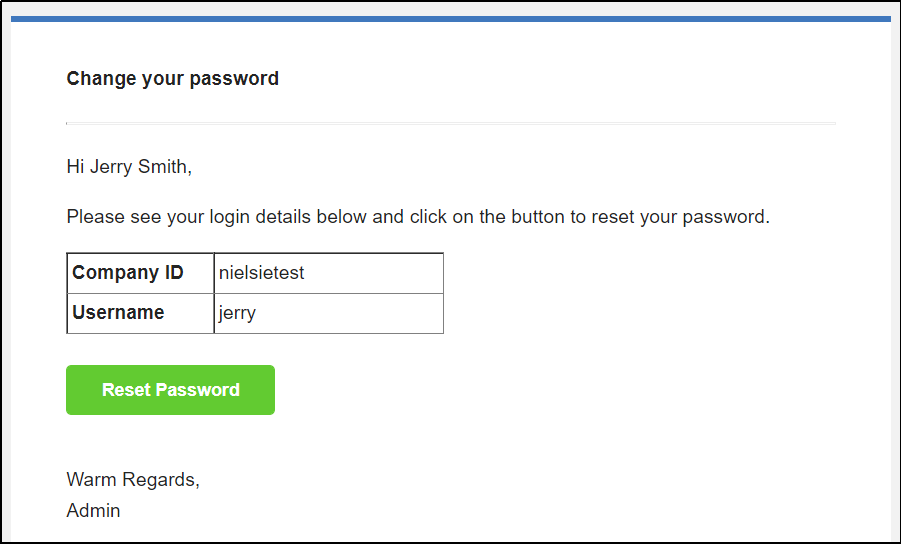901x544 pixels.
Task: Select the nielsietest company ID value
Action: click(x=261, y=272)
